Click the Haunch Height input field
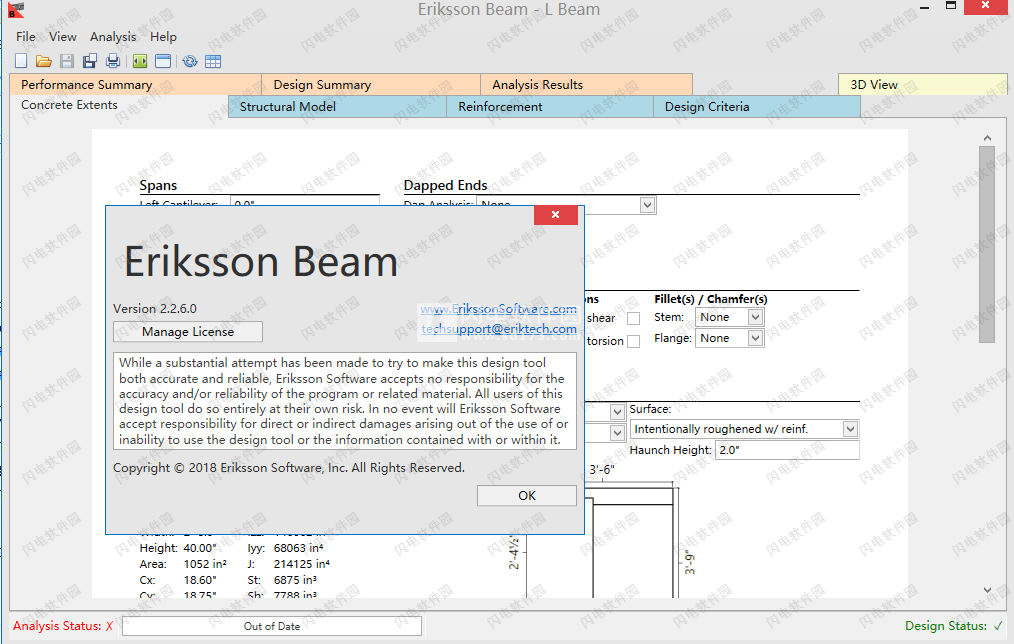 tap(786, 450)
